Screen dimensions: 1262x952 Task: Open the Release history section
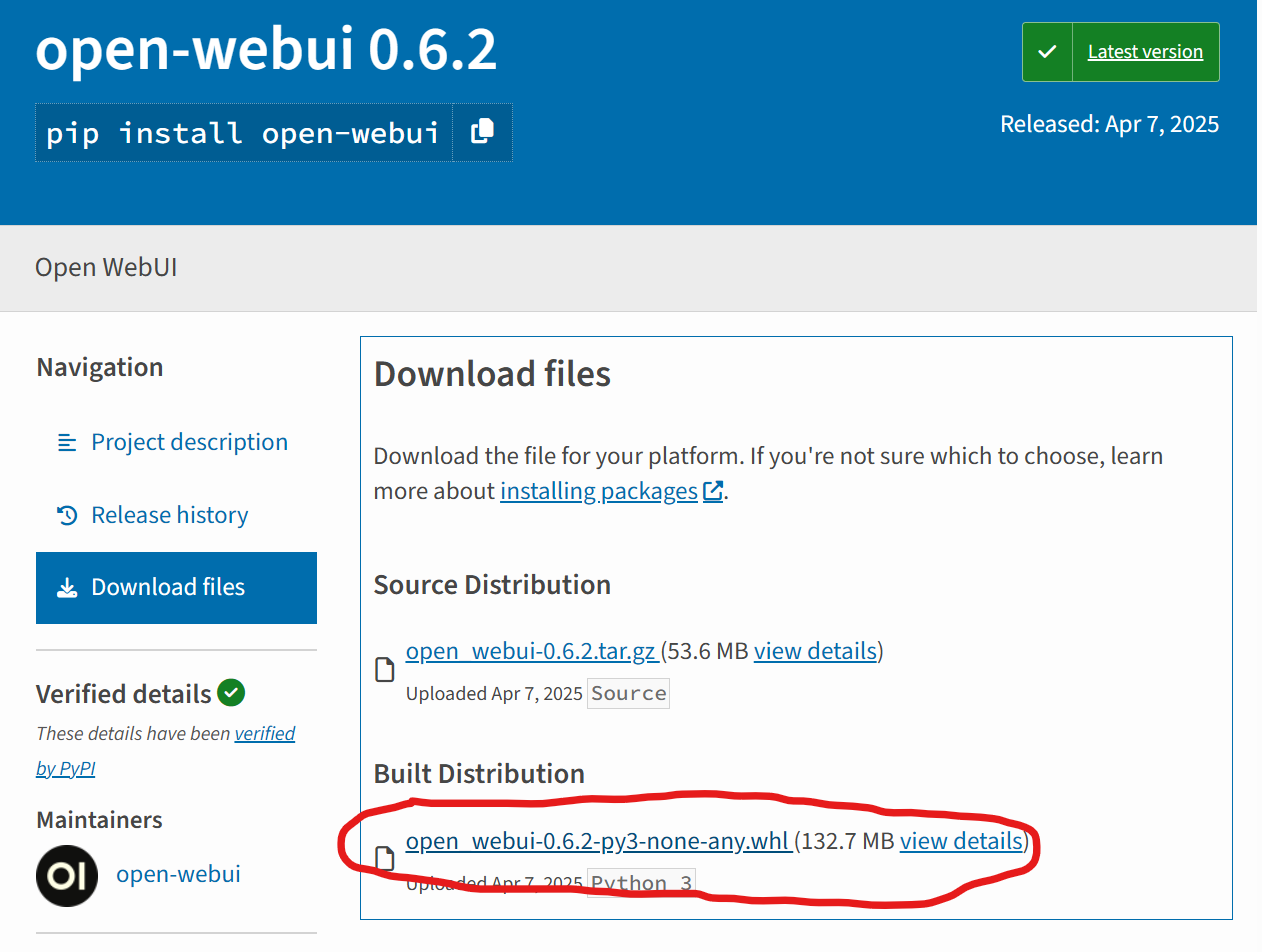tap(169, 515)
